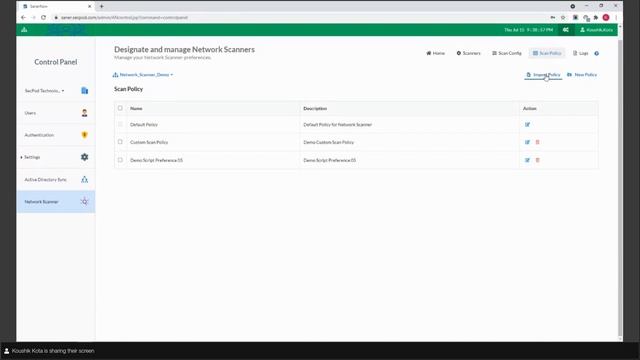Click the Default Policy for Network Scanner description
Screen dimensions: 640x360
pyautogui.click(x=338, y=124)
